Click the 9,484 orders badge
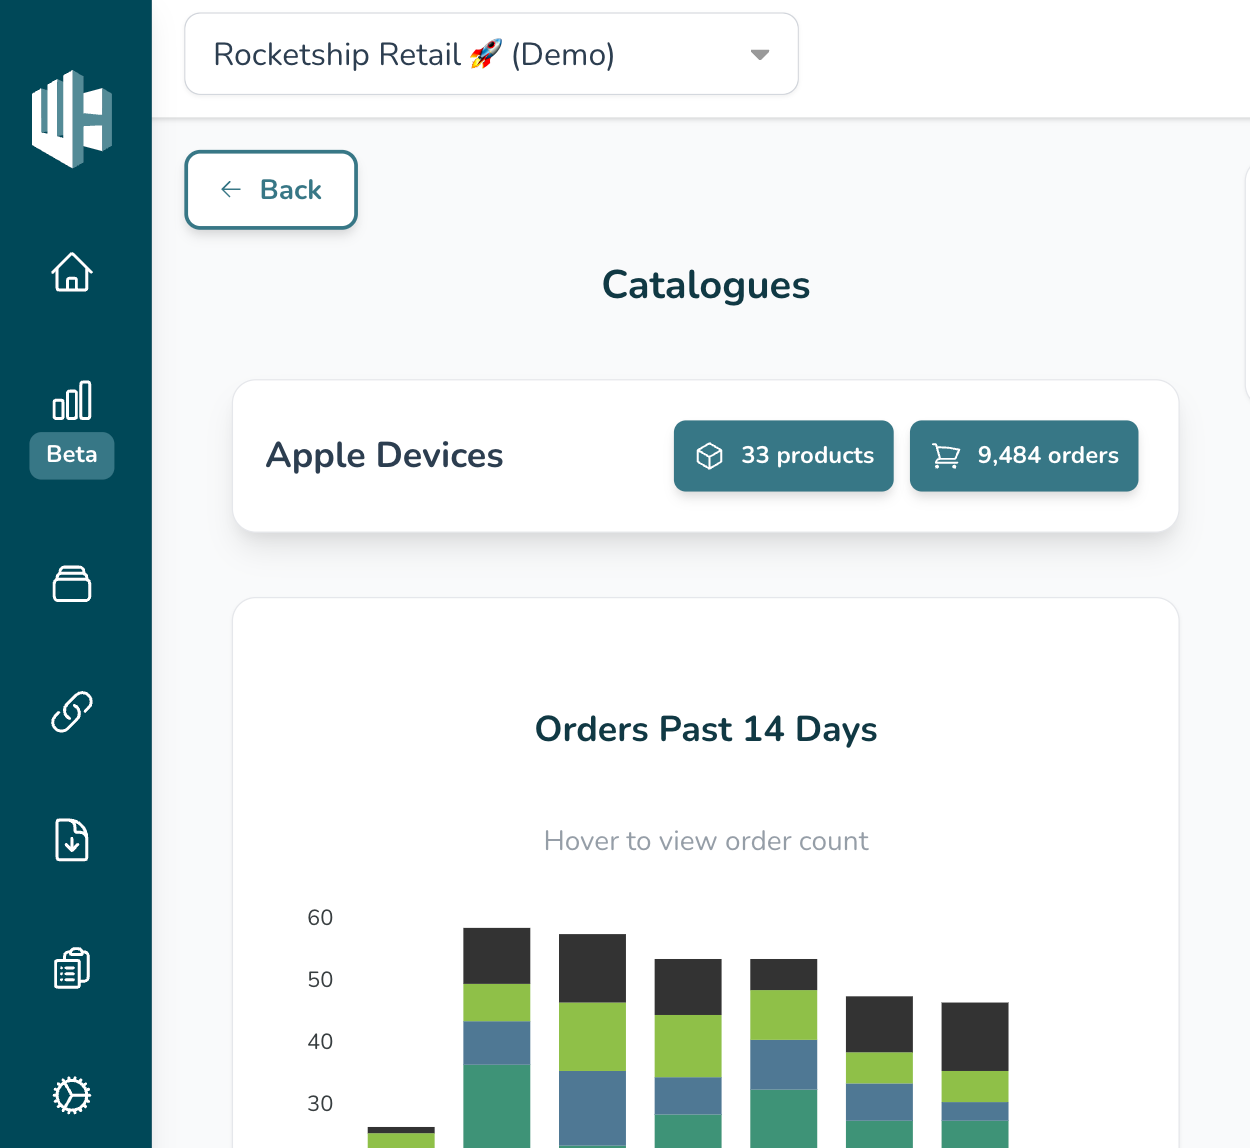Viewport: 1250px width, 1148px height. tap(1024, 456)
